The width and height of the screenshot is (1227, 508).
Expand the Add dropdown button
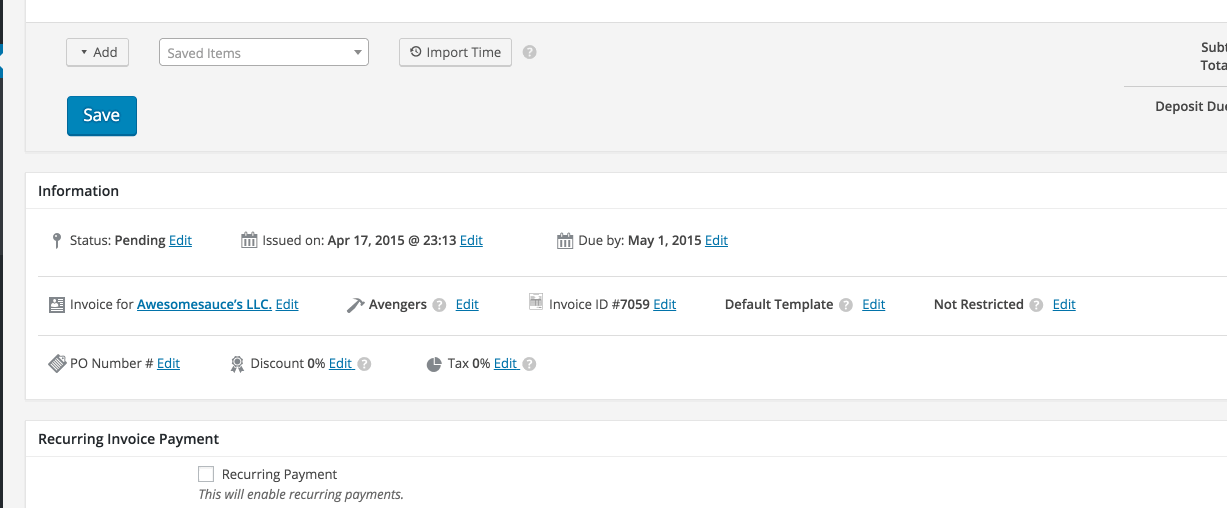[x=98, y=52]
